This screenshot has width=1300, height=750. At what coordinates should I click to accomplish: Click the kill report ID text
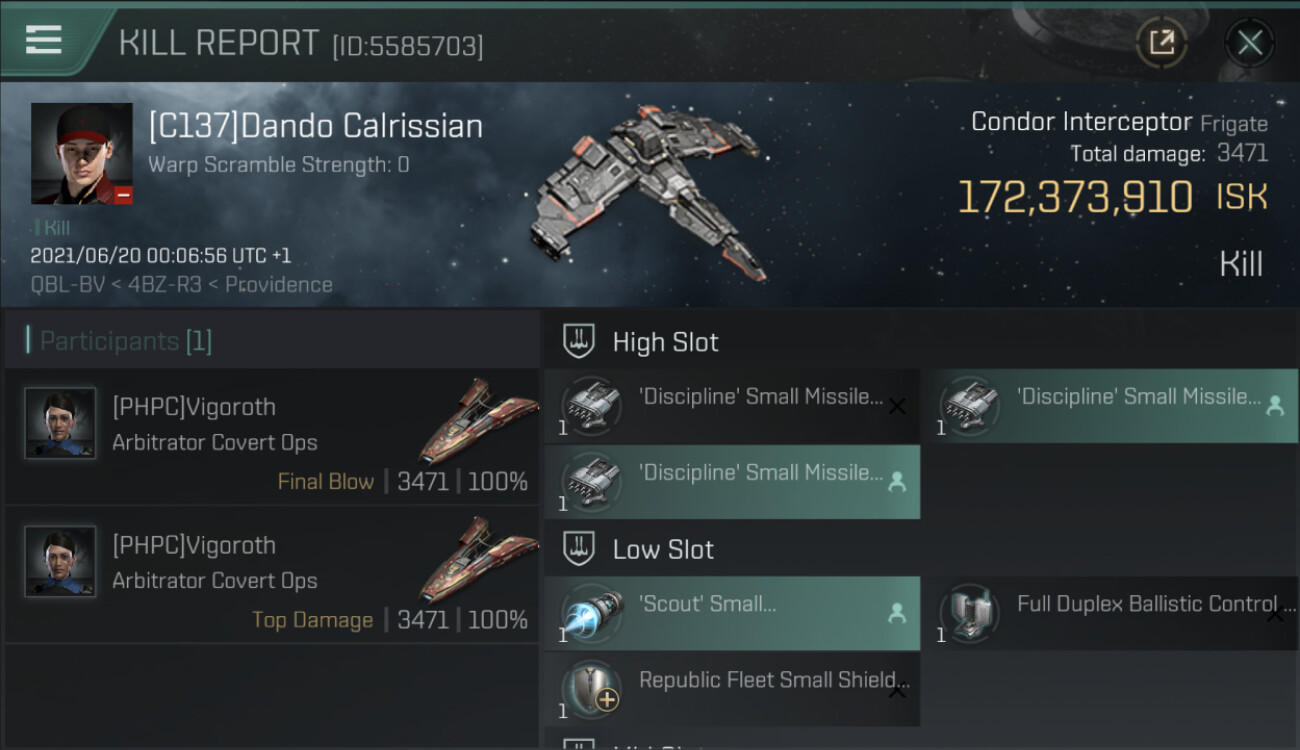coord(407,46)
